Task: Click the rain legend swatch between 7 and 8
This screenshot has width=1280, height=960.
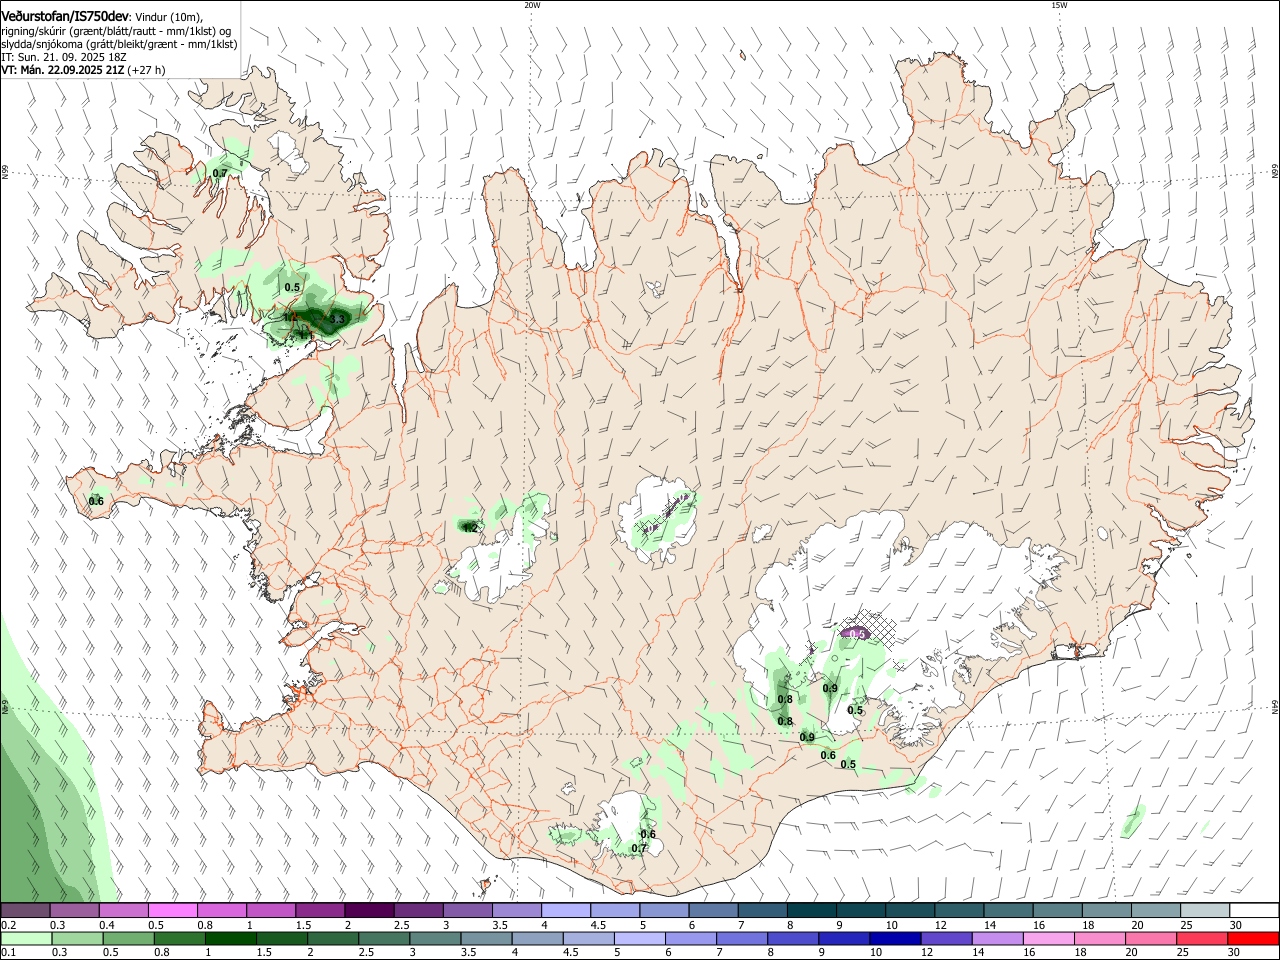Action: click(741, 938)
